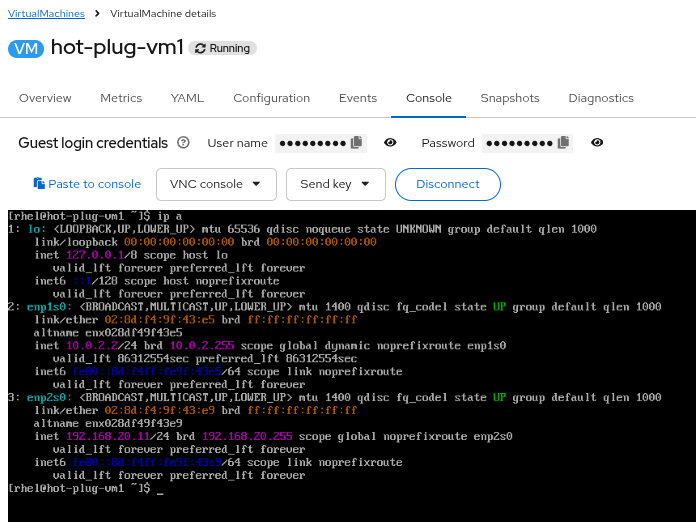Open the Metrics tab

(121, 98)
